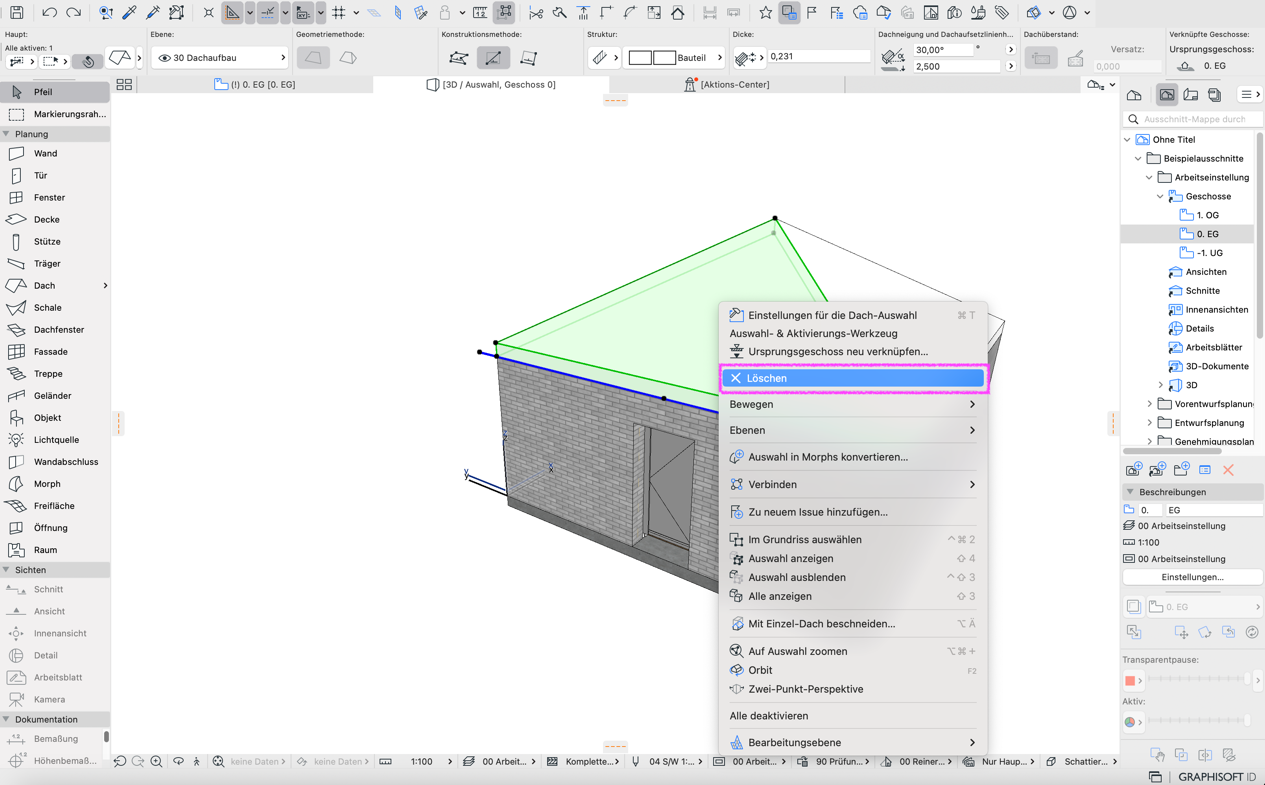Toggle the guide lines snap button
1265x785 pixels.
(267, 13)
